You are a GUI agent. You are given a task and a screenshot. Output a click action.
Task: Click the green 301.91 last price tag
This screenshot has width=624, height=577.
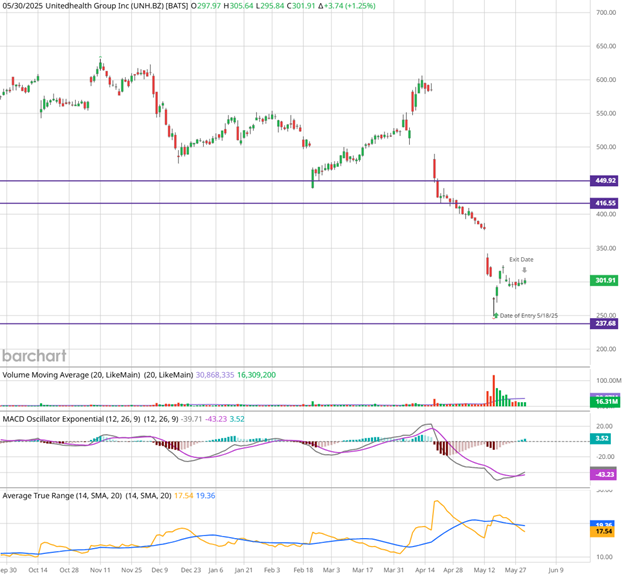[605, 280]
